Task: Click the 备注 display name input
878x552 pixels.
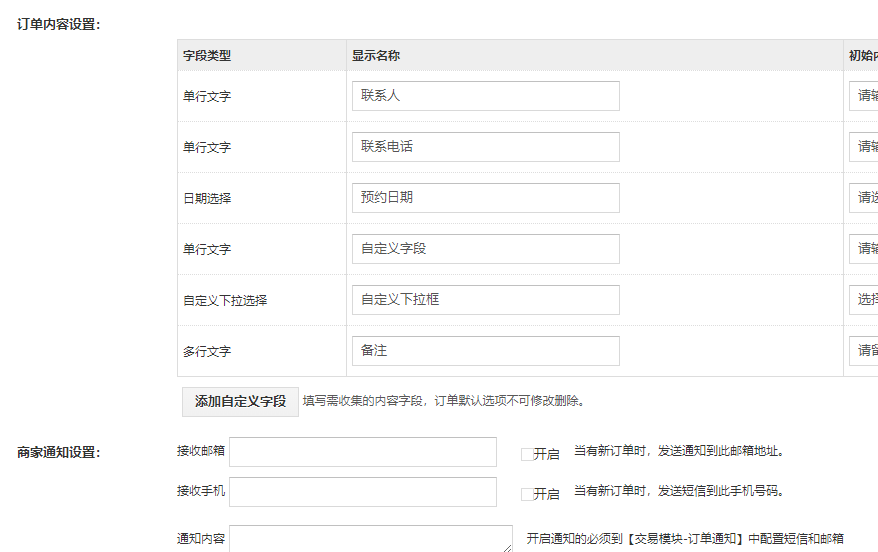Action: point(485,351)
